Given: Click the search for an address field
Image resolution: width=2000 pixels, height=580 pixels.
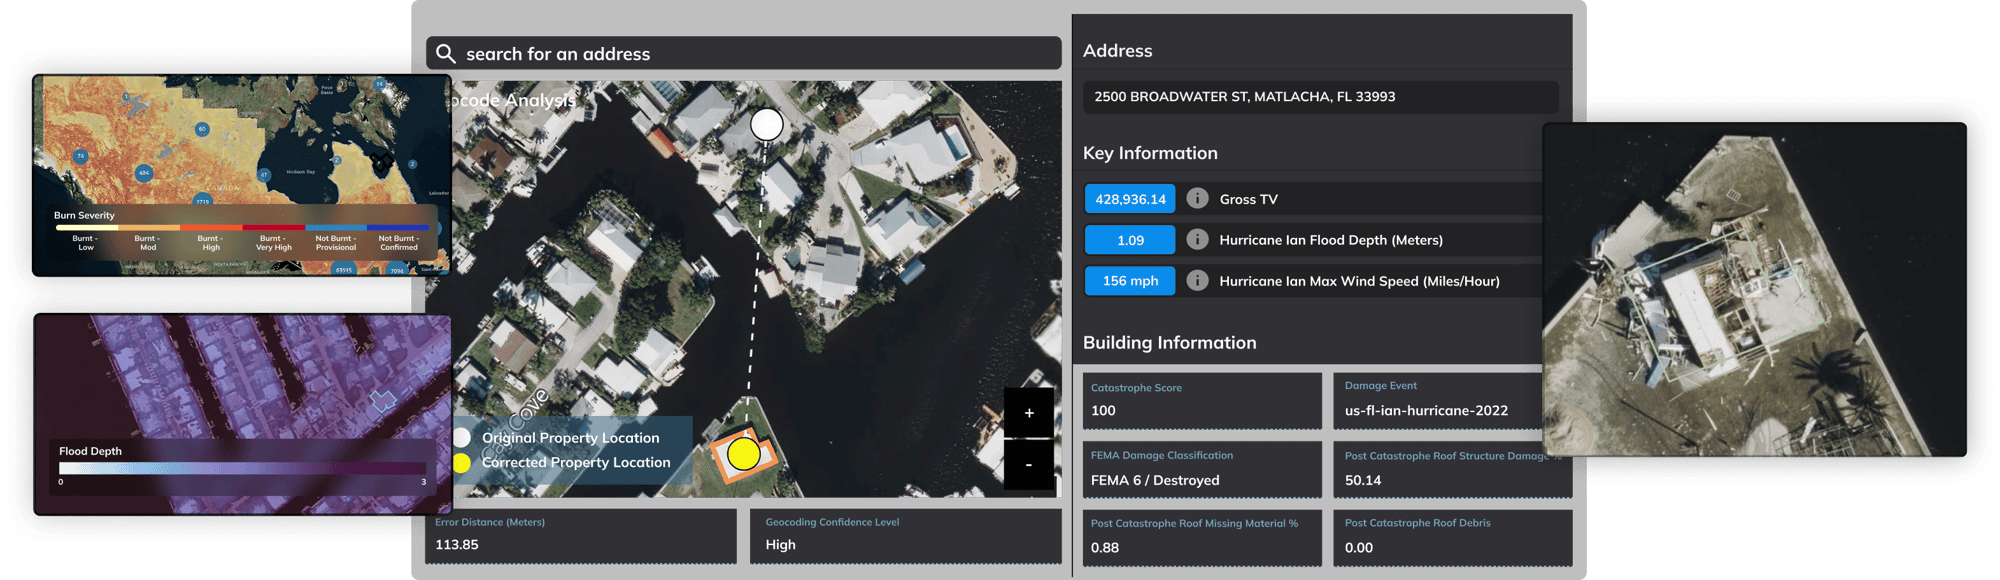Looking at the screenshot, I should tap(743, 53).
